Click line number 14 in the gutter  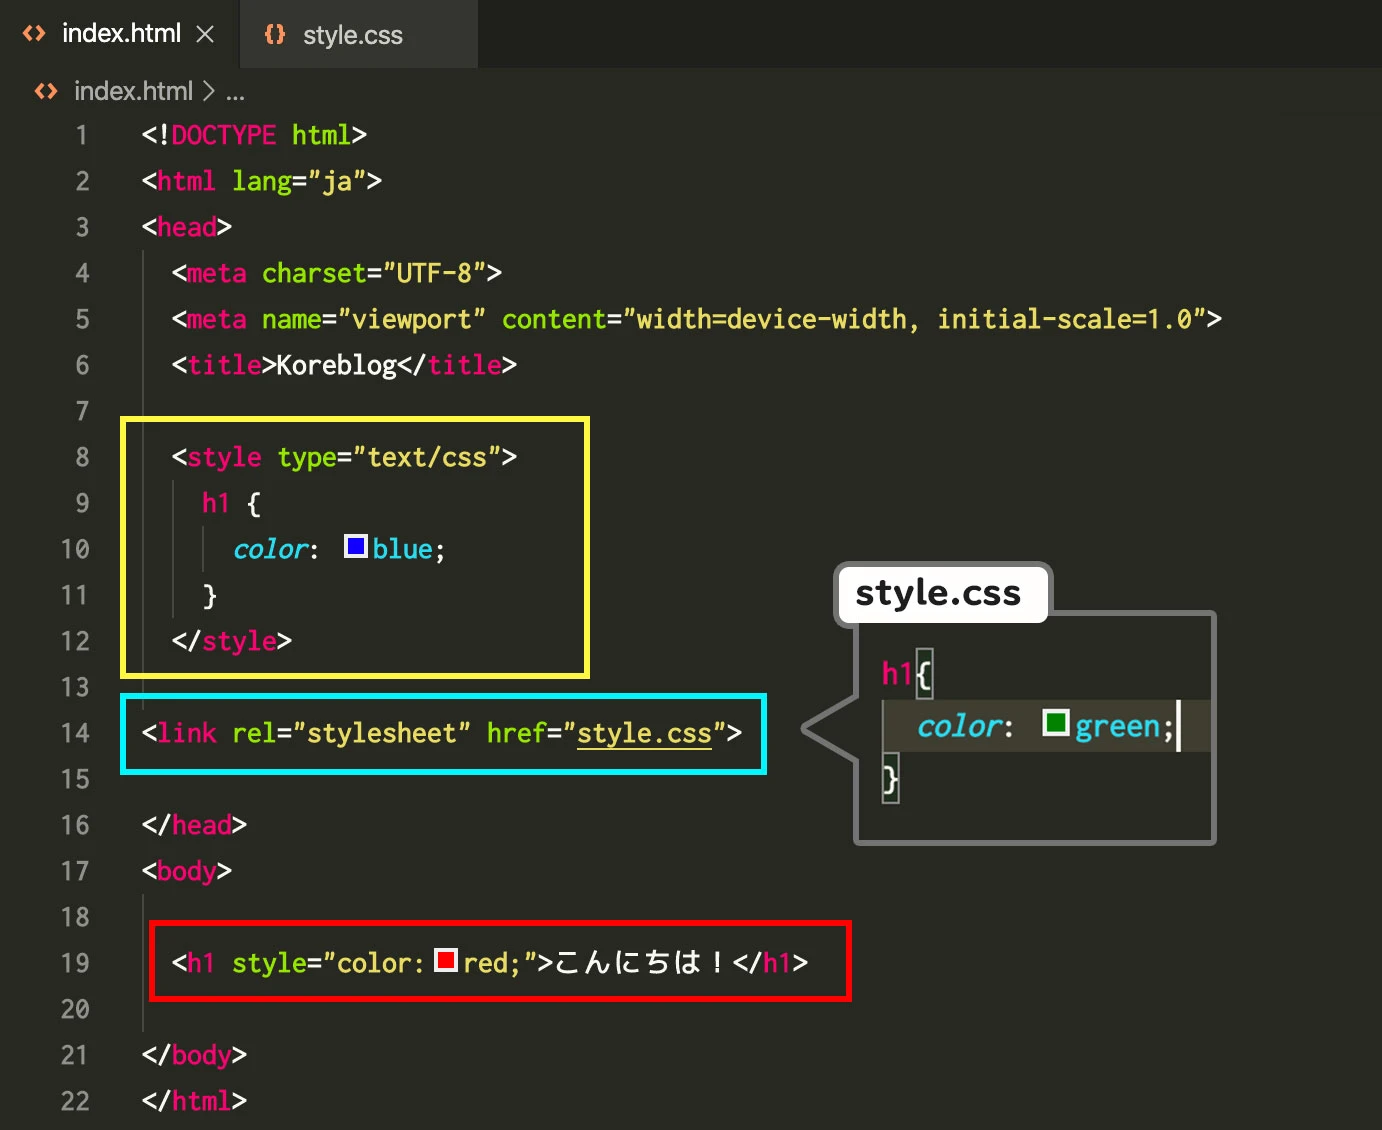pyautogui.click(x=75, y=733)
